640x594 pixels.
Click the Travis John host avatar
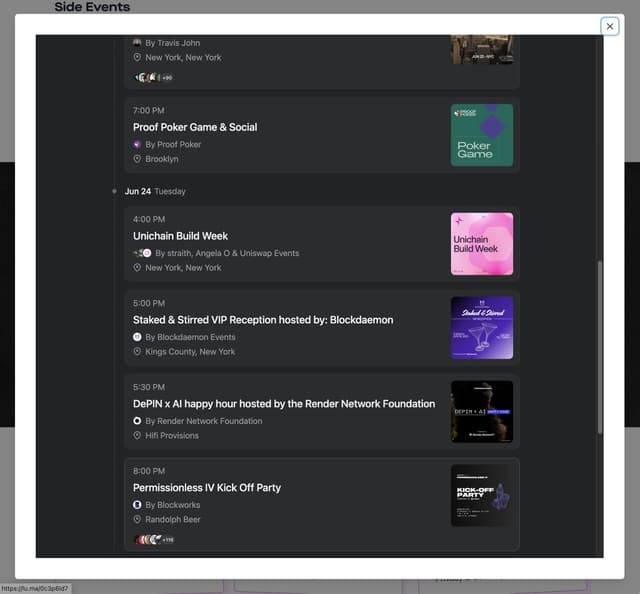(137, 43)
